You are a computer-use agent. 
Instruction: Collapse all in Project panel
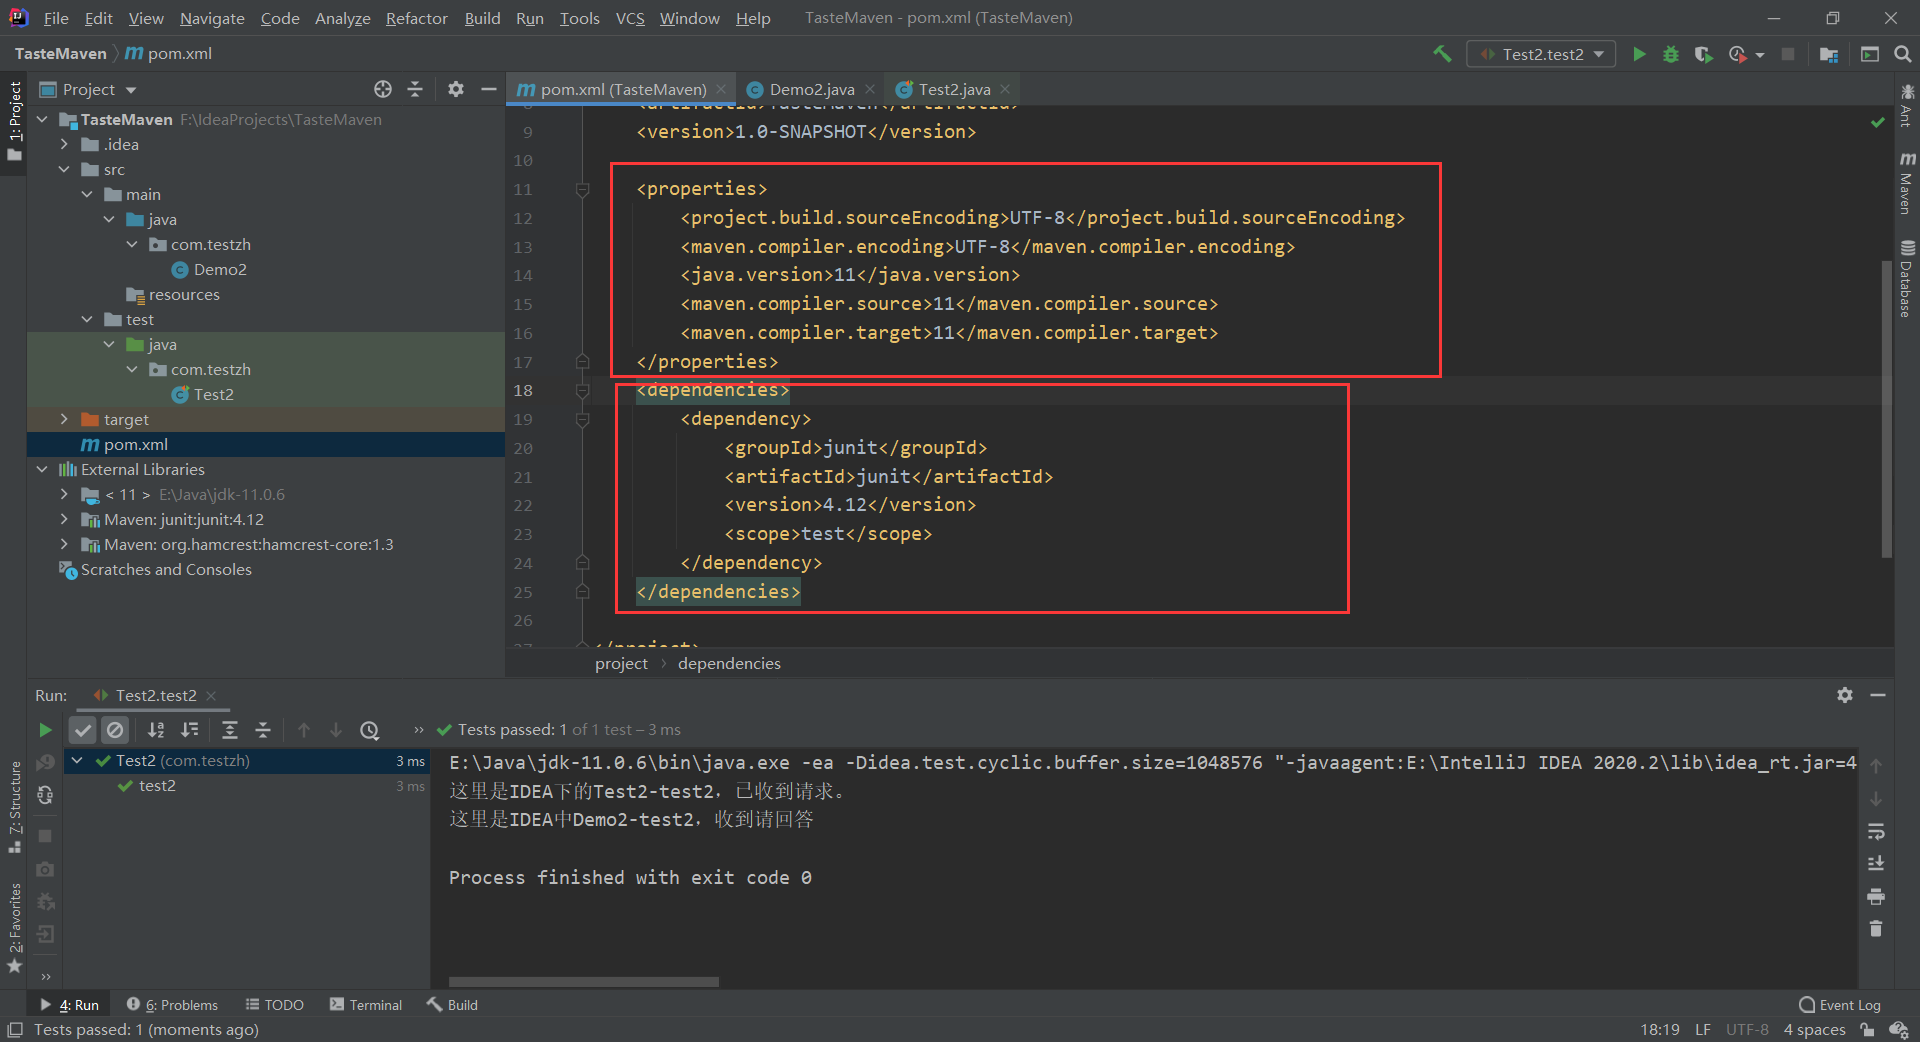[x=415, y=89]
